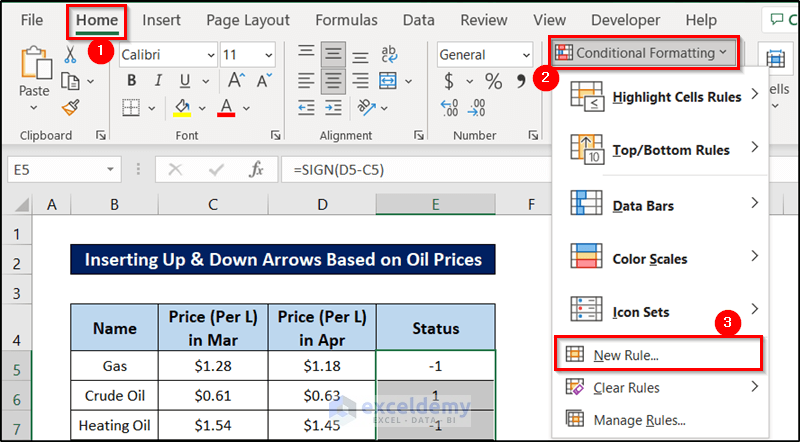Screen dimensions: 800x442
Task: Click Merge & Center icon
Action: click(388, 81)
